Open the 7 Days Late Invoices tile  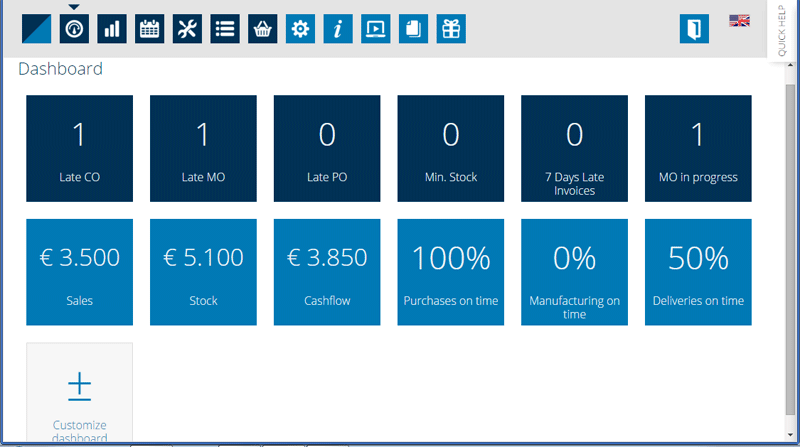click(574, 148)
